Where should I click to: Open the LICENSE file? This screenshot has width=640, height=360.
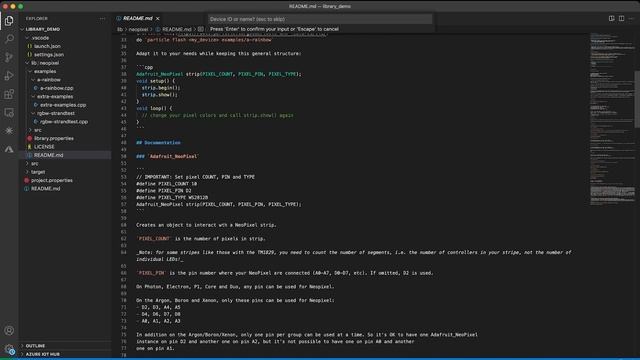click(44, 147)
